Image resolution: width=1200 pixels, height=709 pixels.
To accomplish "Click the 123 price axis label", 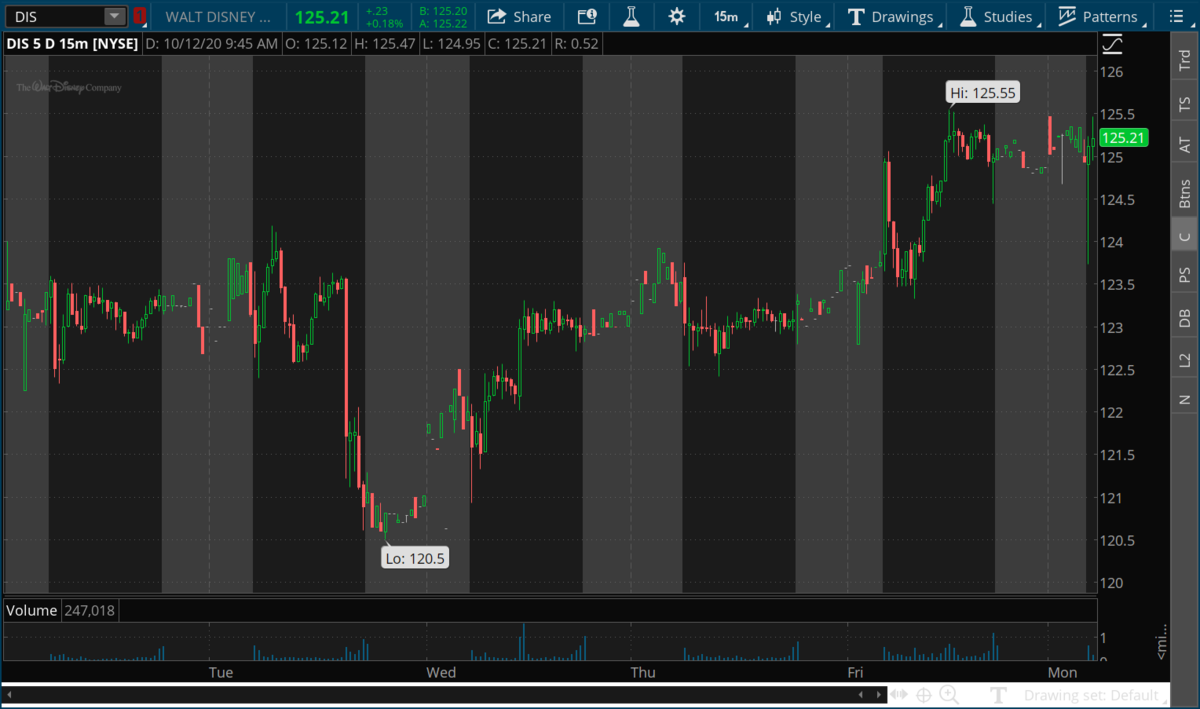I will click(1112, 328).
